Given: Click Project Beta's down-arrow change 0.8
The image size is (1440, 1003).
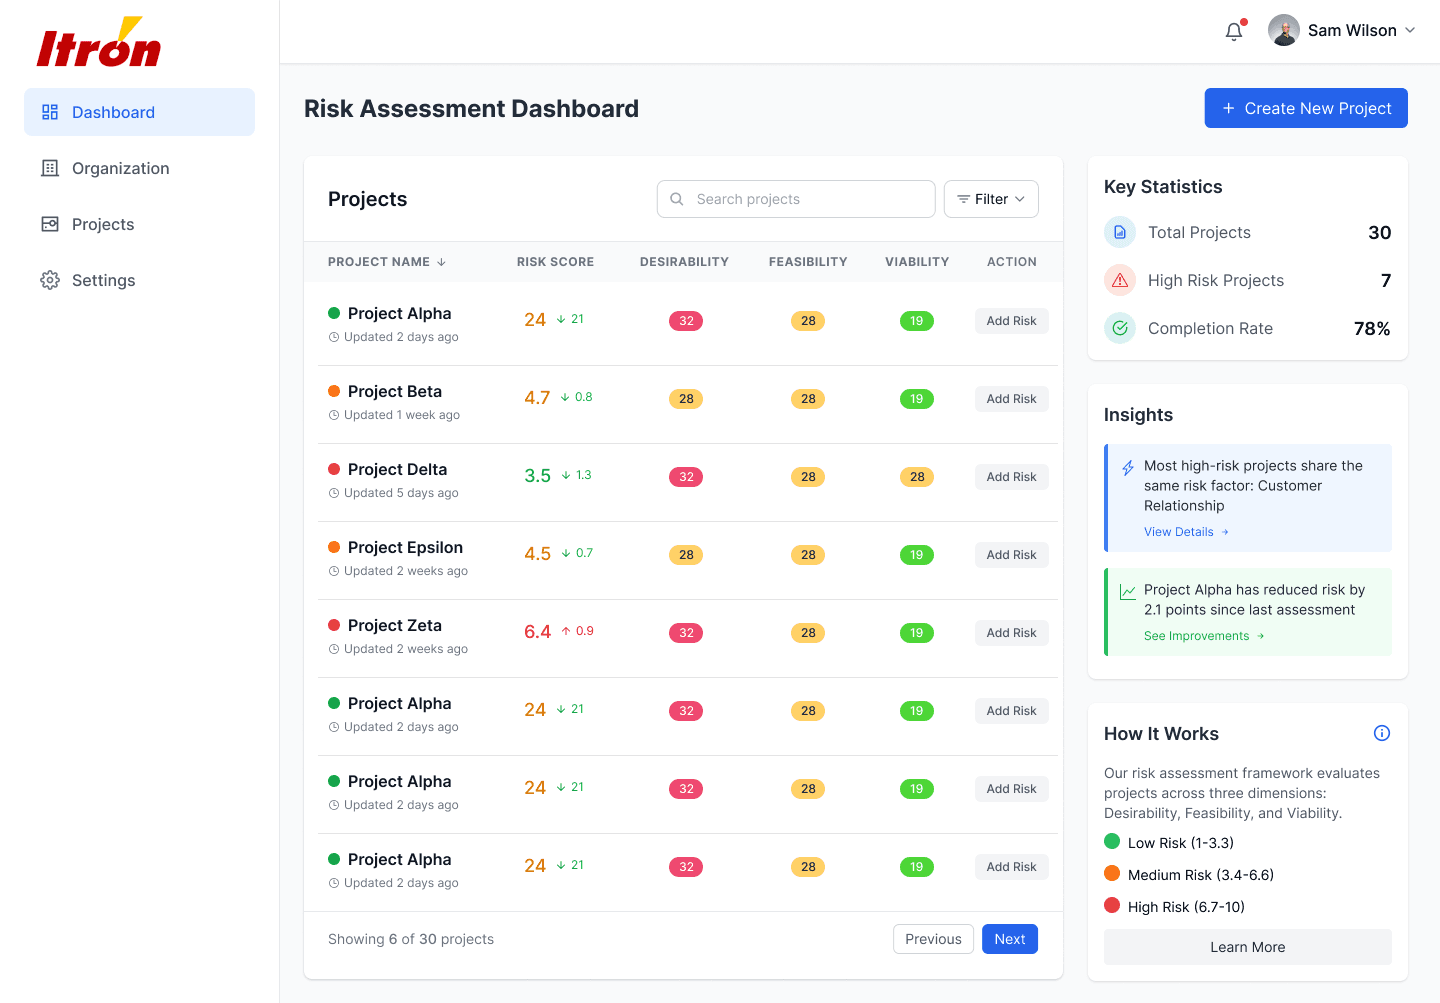Looking at the screenshot, I should [577, 397].
